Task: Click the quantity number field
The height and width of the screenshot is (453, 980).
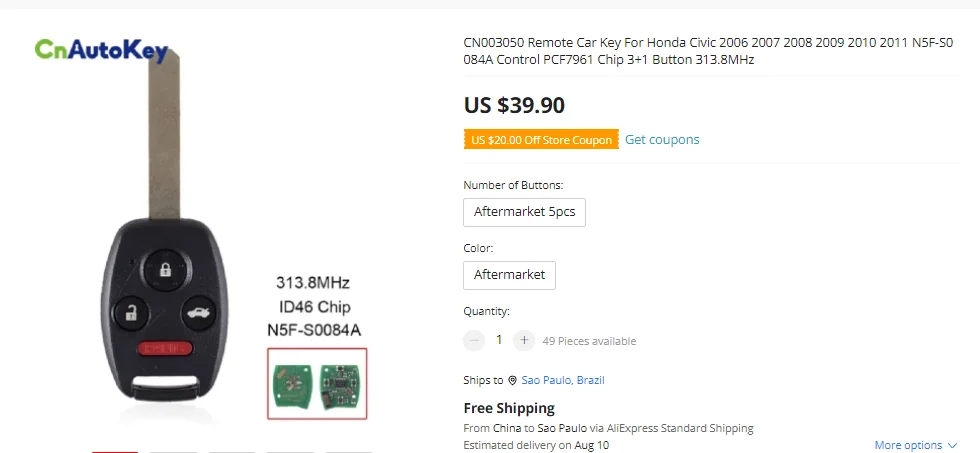Action: [499, 340]
